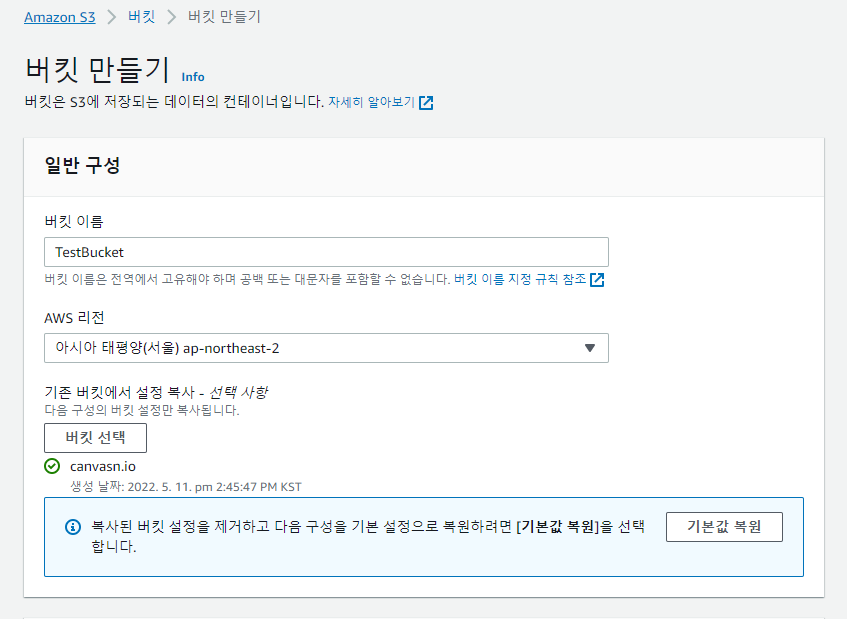
Task: Open the 버킷 이름 지정 규칙 참조 link
Action: coord(520,279)
